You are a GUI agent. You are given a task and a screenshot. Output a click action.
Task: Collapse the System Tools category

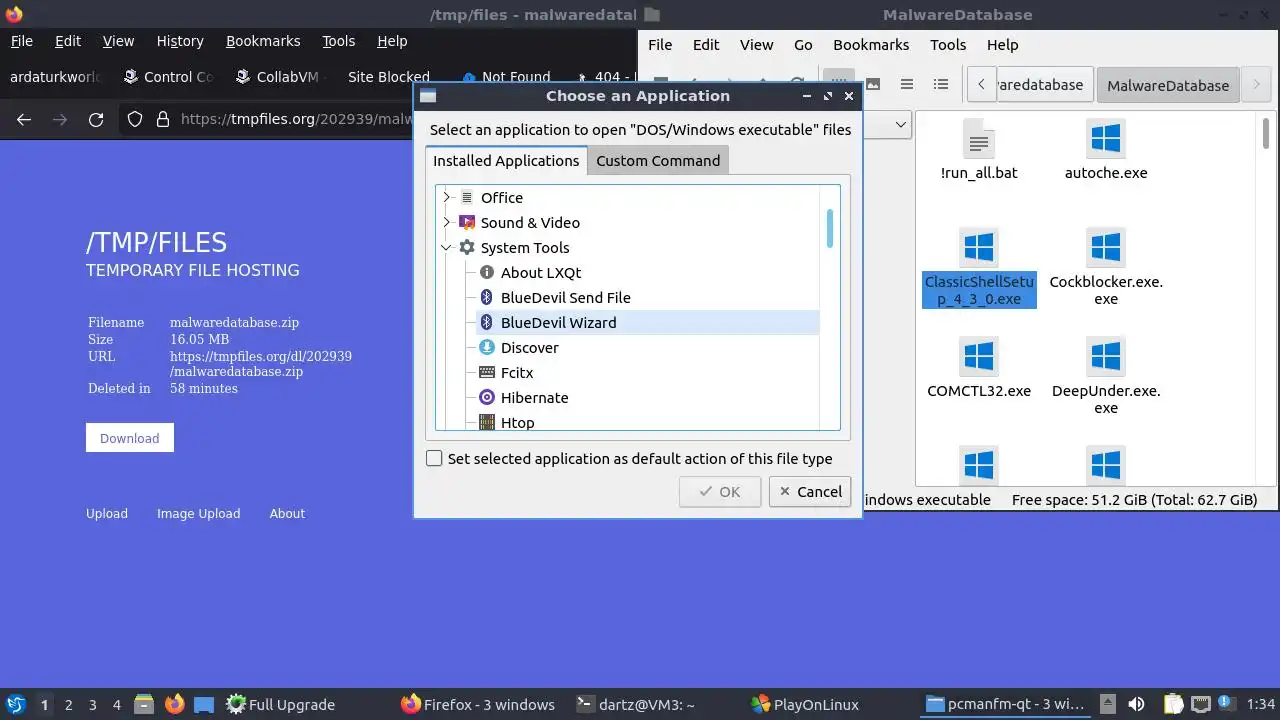point(446,247)
